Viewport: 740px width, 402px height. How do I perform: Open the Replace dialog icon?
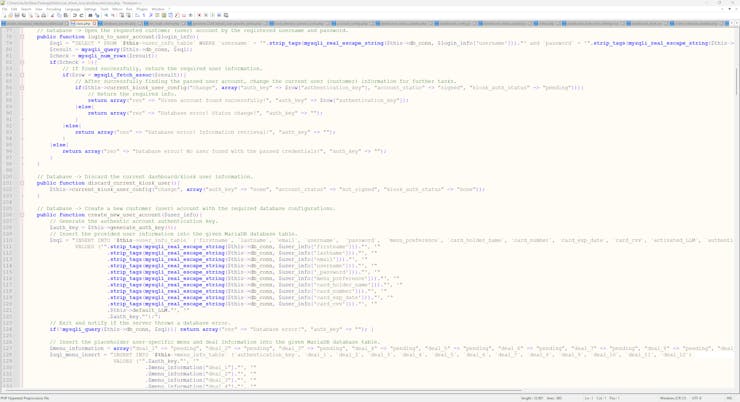pos(97,15)
